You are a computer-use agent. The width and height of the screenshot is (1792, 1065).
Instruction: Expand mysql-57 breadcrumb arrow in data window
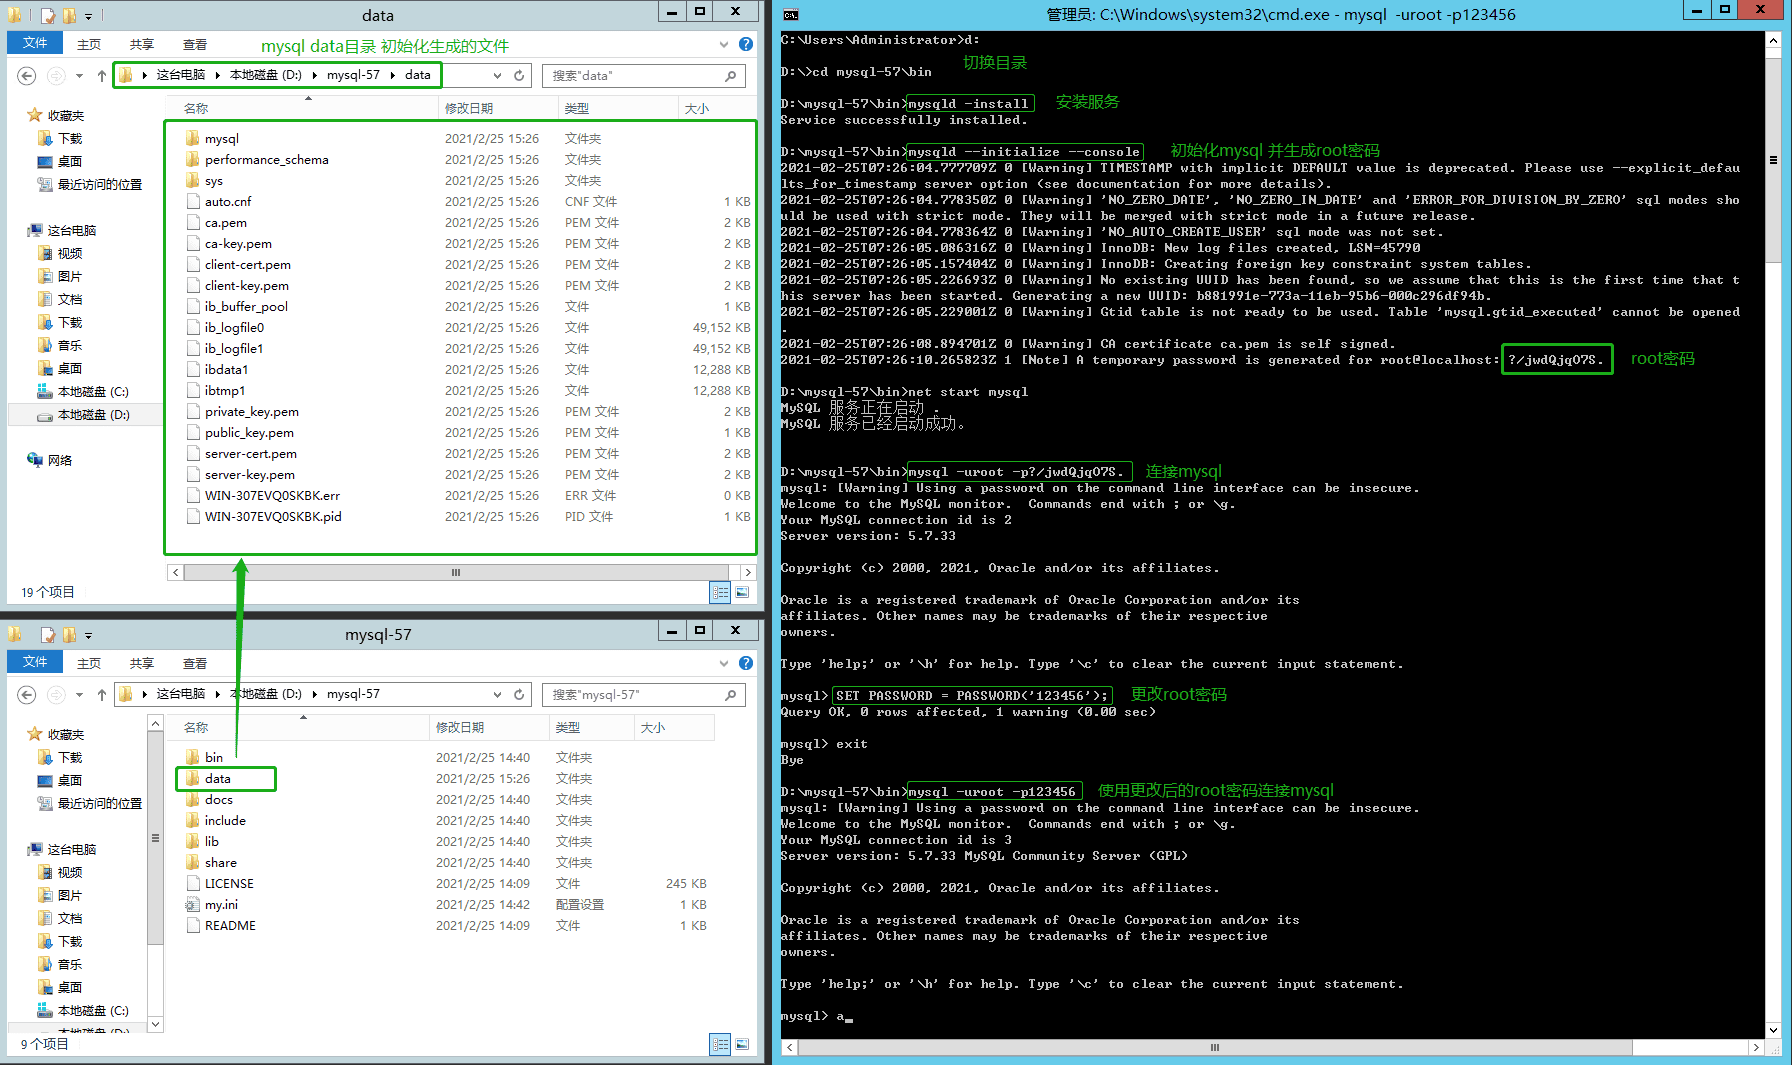point(392,76)
